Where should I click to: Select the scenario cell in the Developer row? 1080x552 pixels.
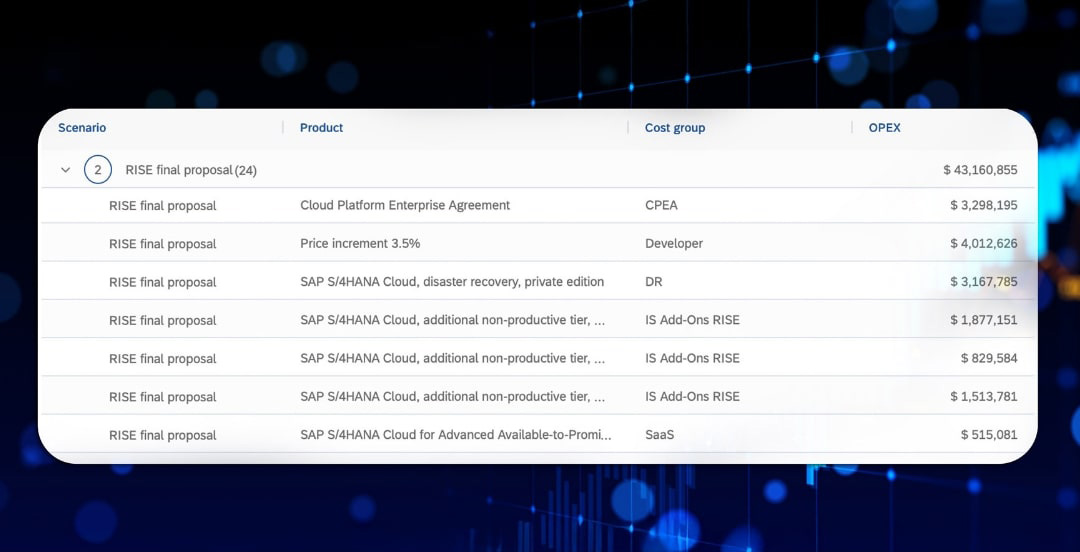point(163,244)
